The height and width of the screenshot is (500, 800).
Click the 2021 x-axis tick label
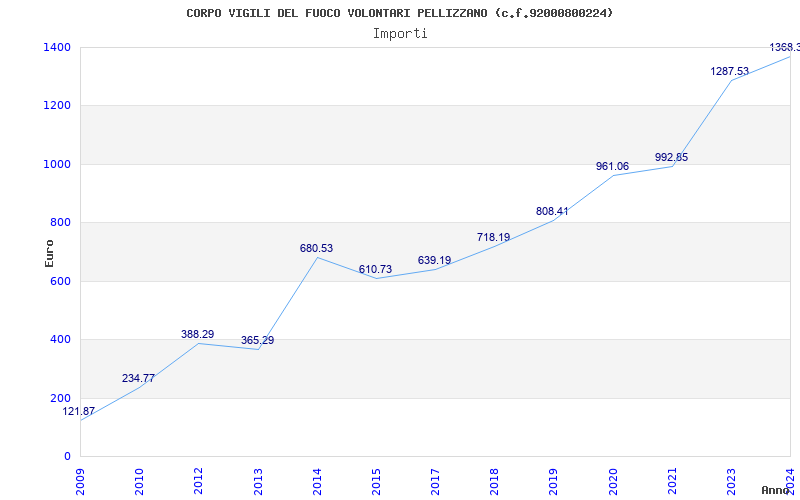coord(672,481)
